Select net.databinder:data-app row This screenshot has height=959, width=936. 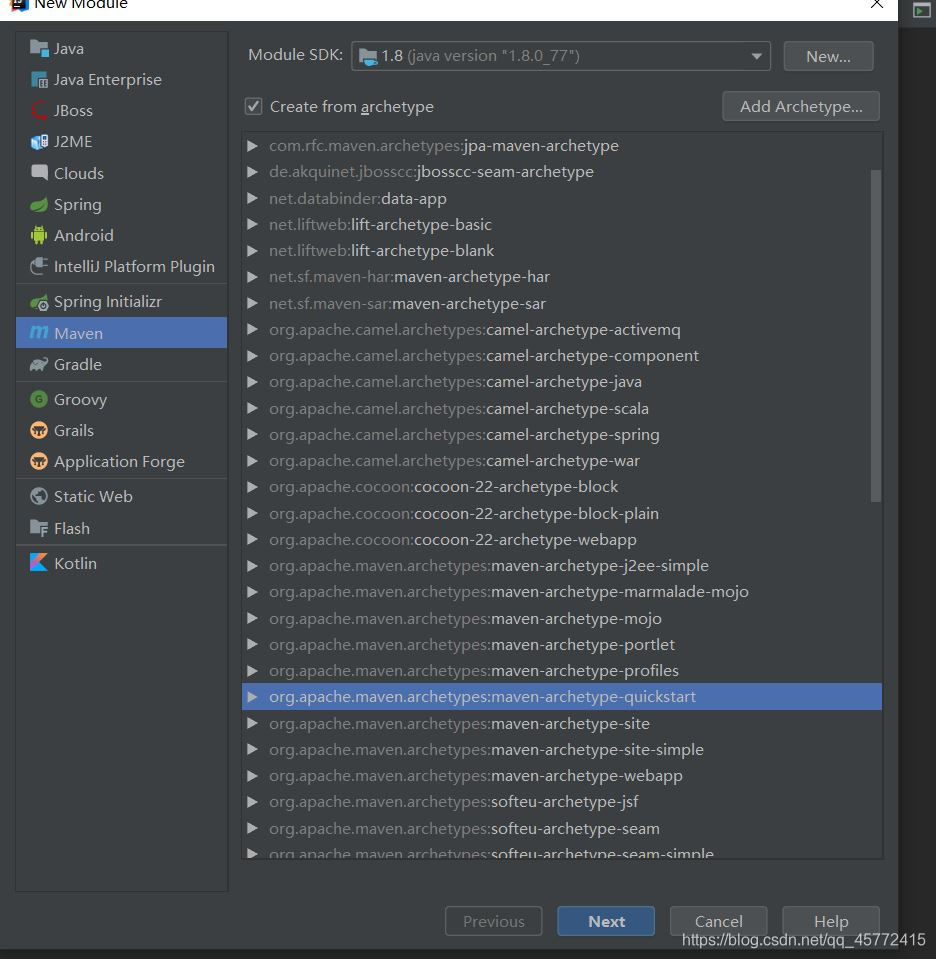562,199
